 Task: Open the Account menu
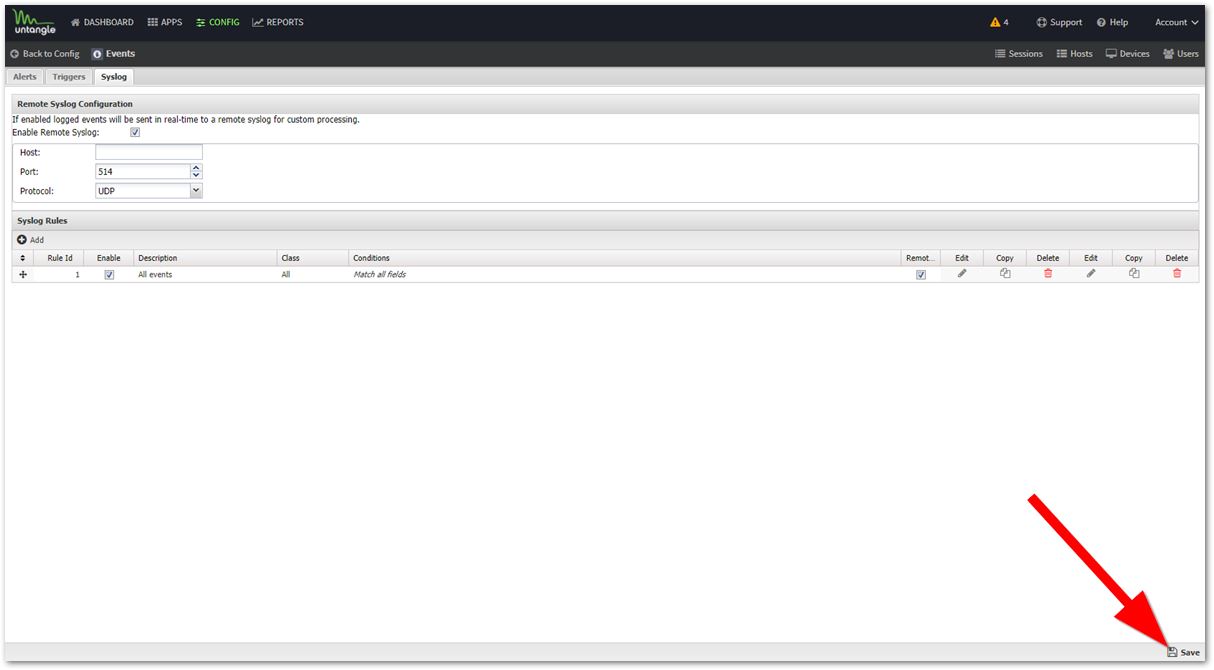[x=1176, y=22]
